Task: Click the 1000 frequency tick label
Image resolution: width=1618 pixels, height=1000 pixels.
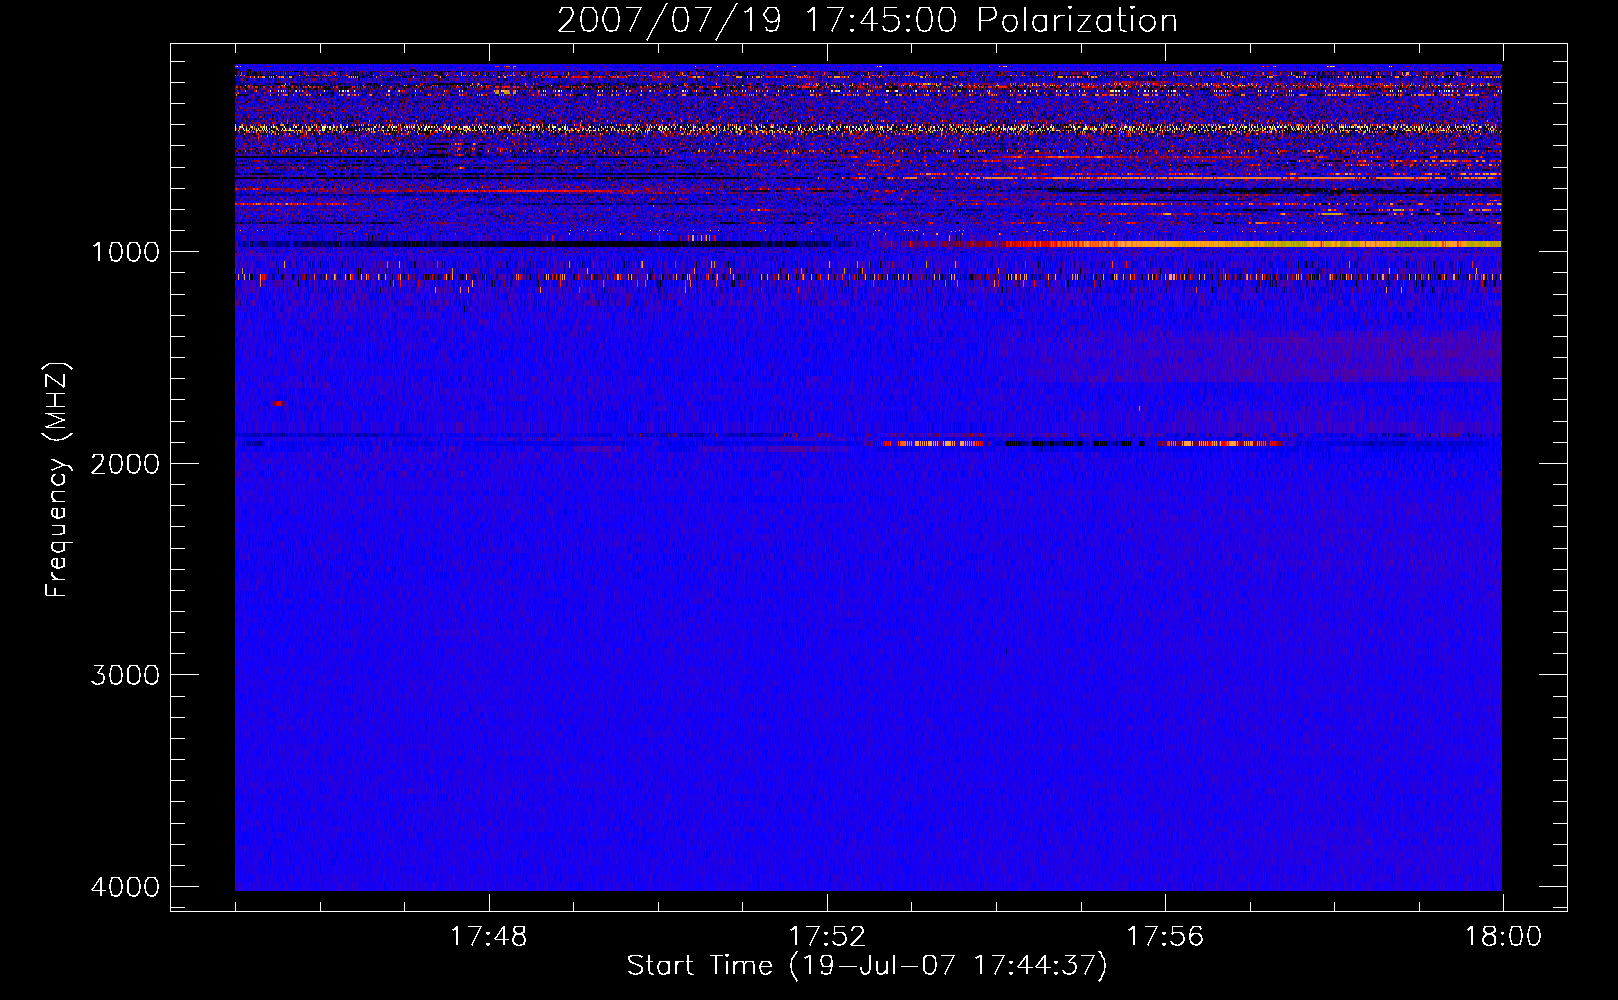Action: pos(125,251)
